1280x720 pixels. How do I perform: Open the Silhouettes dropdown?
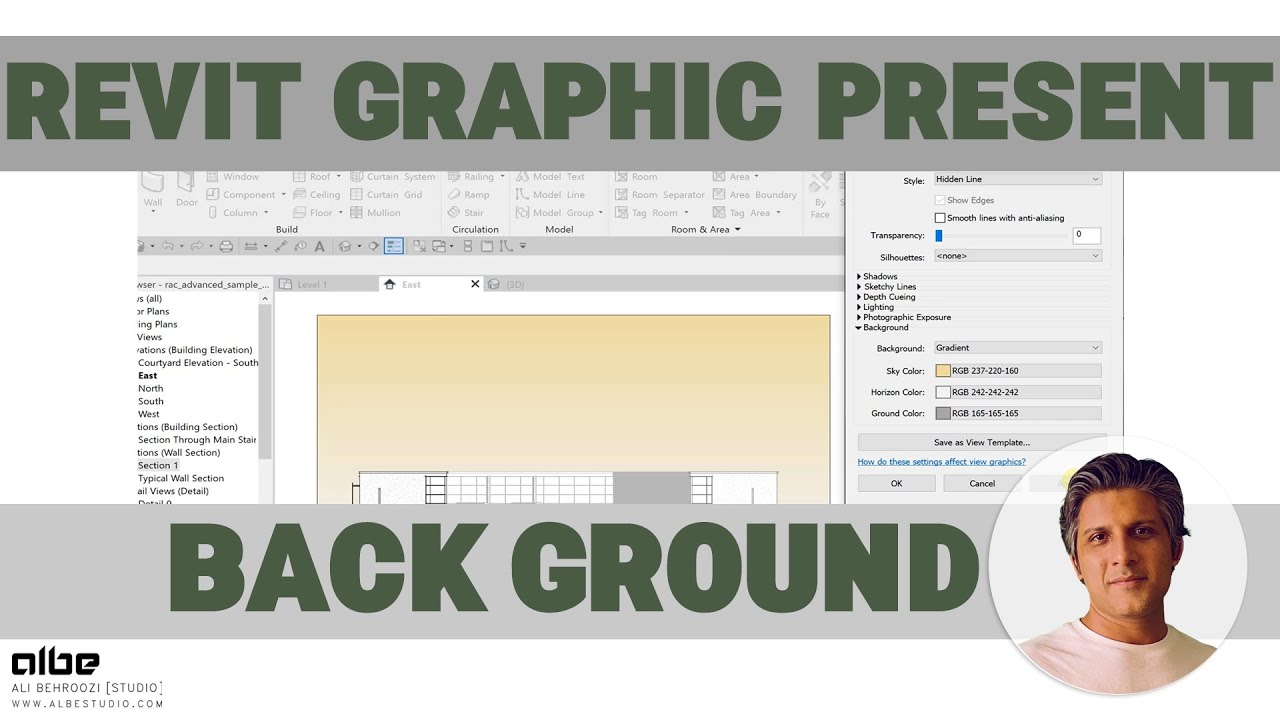click(x=1017, y=256)
